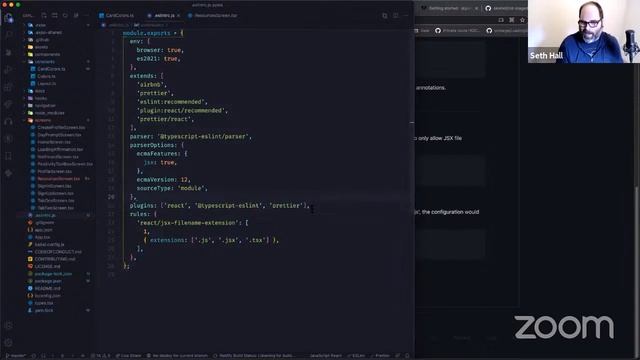Click the ESLint status bar item
Viewport: 640px width, 360px height.
click(x=356, y=356)
